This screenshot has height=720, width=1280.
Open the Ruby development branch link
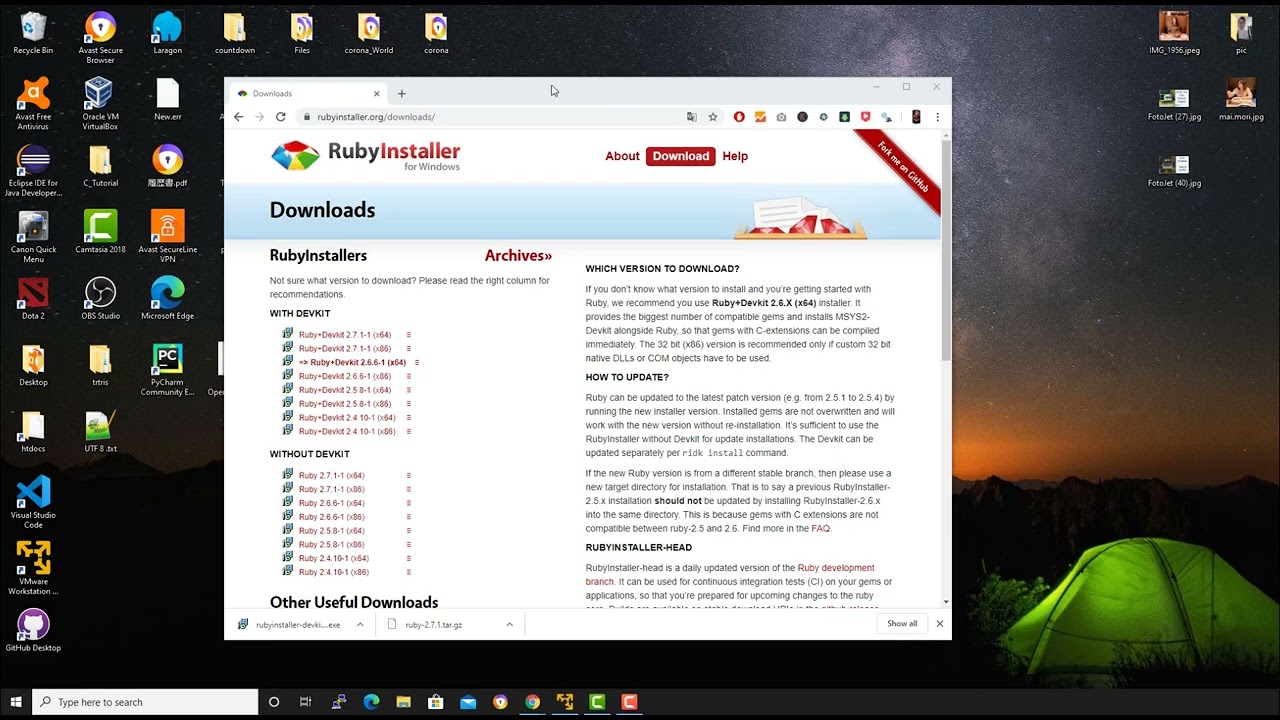(730, 575)
